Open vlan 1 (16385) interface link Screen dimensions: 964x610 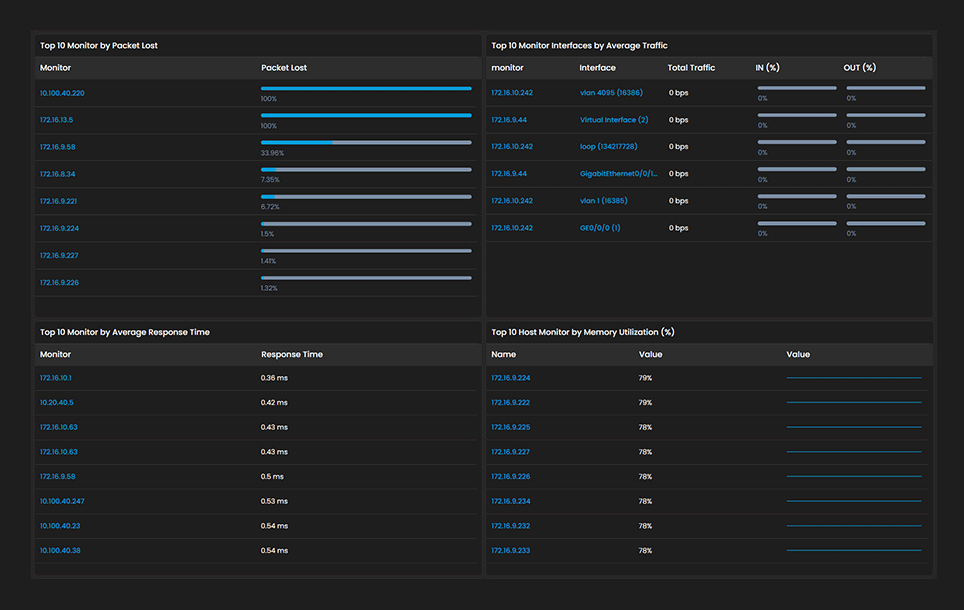pos(604,200)
